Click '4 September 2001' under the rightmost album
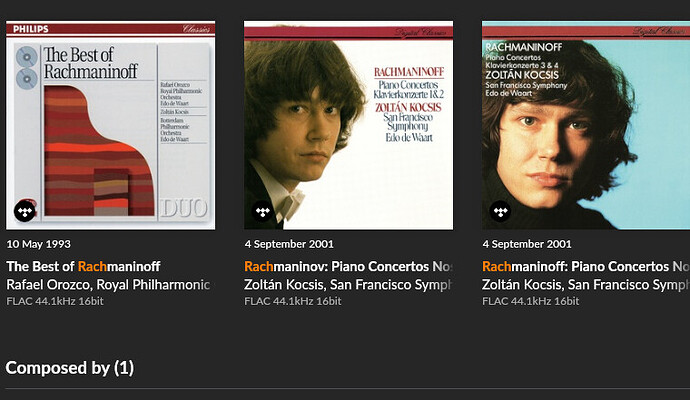Screen dimensions: 690x400 527,244
